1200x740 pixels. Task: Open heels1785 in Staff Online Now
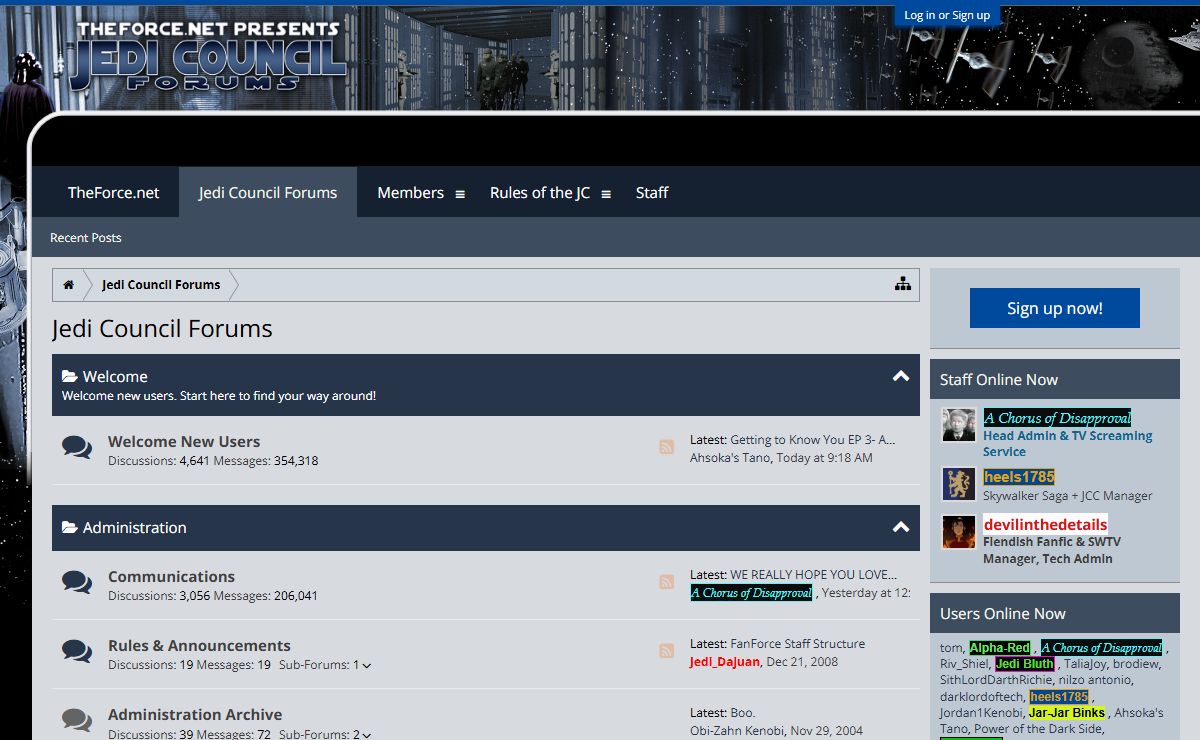pos(1019,476)
